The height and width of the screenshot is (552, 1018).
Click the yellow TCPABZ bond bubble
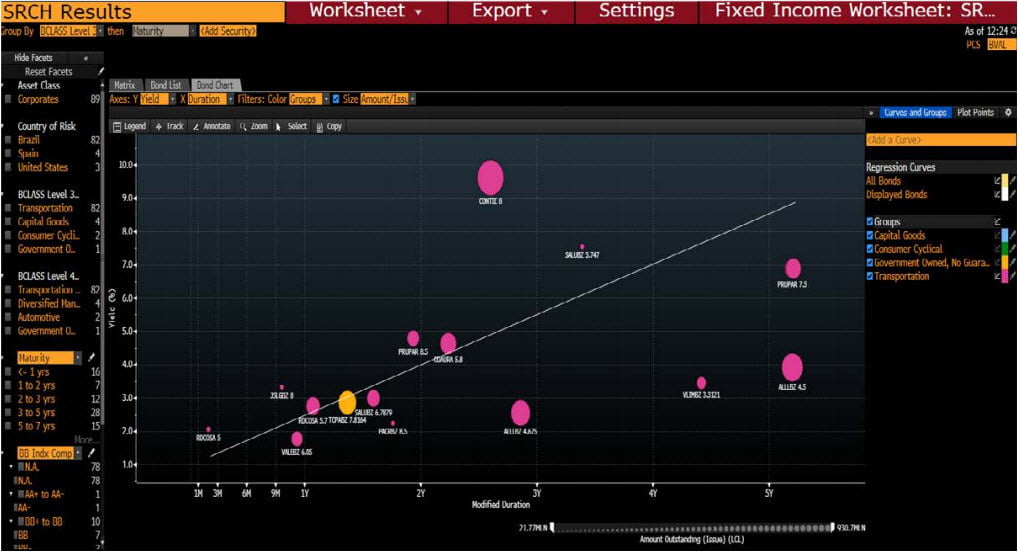(347, 403)
